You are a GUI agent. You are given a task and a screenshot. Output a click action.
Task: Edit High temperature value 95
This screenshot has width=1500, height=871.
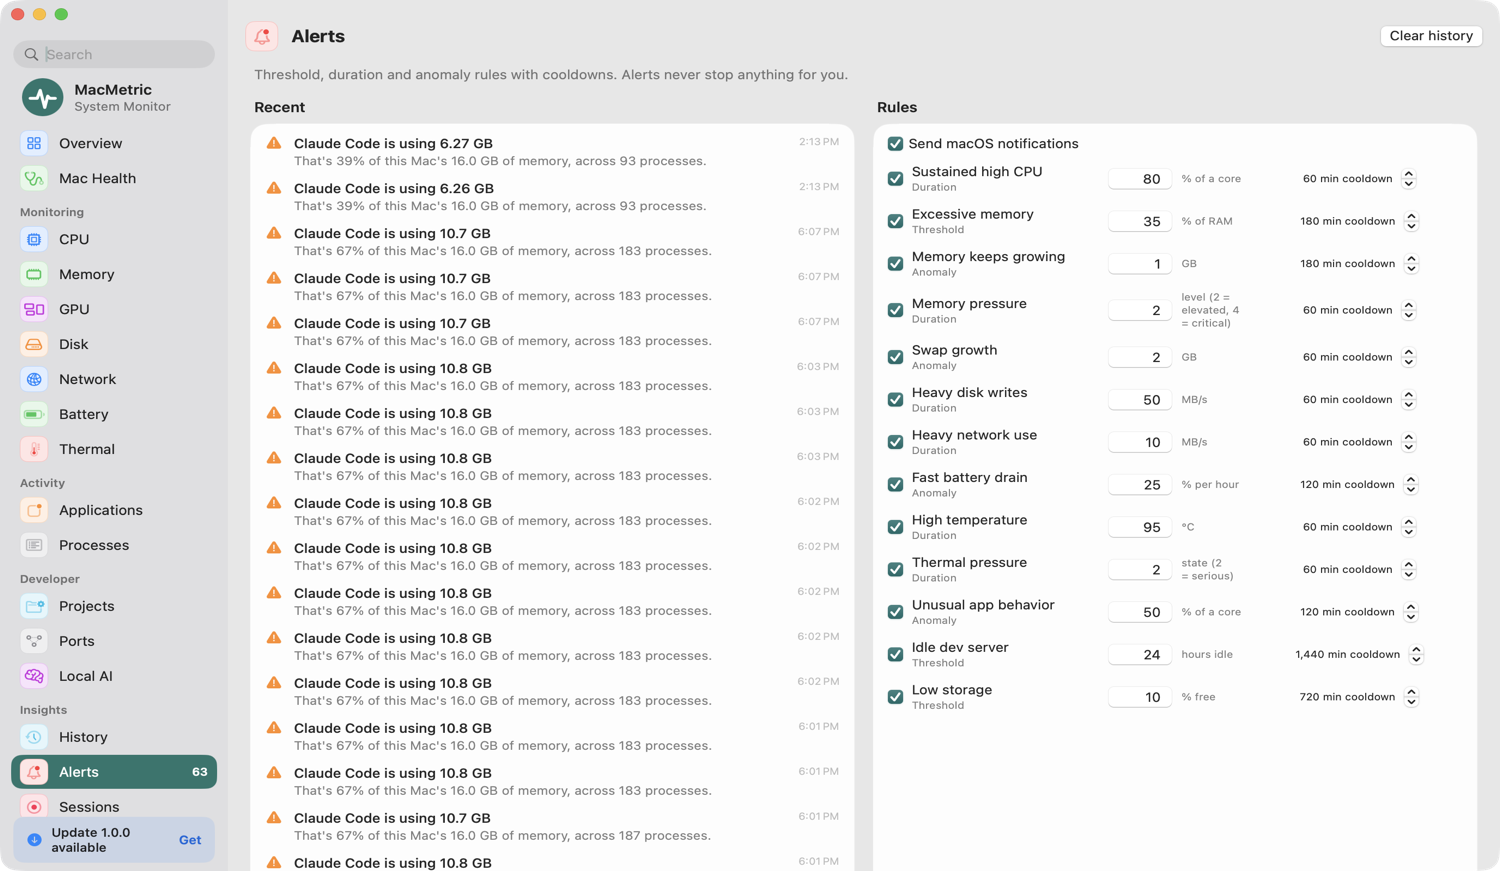[1139, 527]
